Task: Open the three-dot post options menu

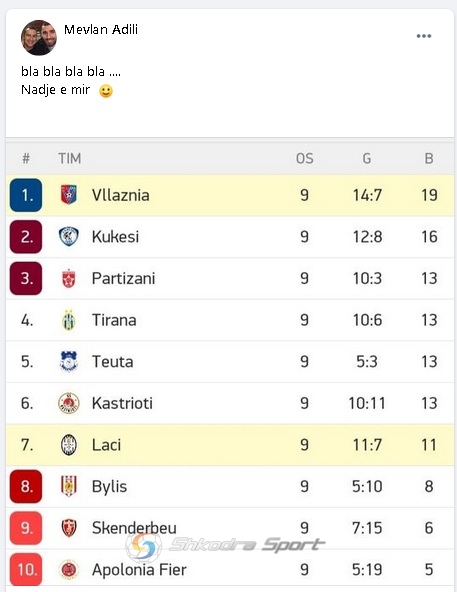Action: coord(424,36)
